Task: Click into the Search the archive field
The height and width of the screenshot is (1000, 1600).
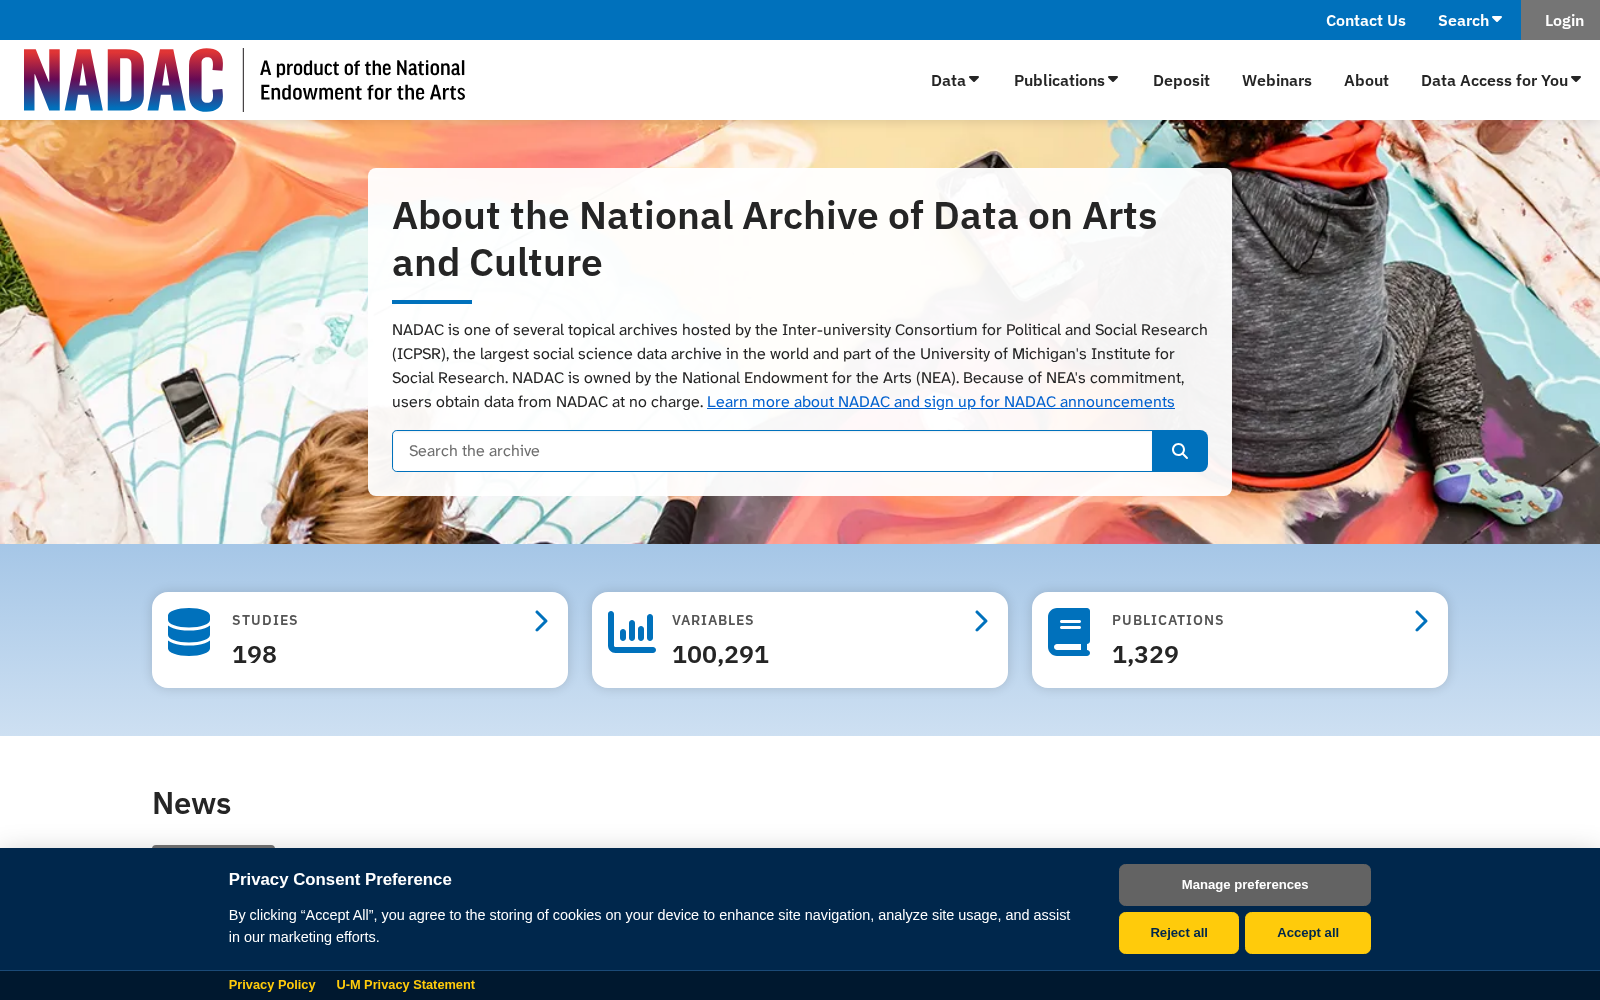Action: pos(772,451)
